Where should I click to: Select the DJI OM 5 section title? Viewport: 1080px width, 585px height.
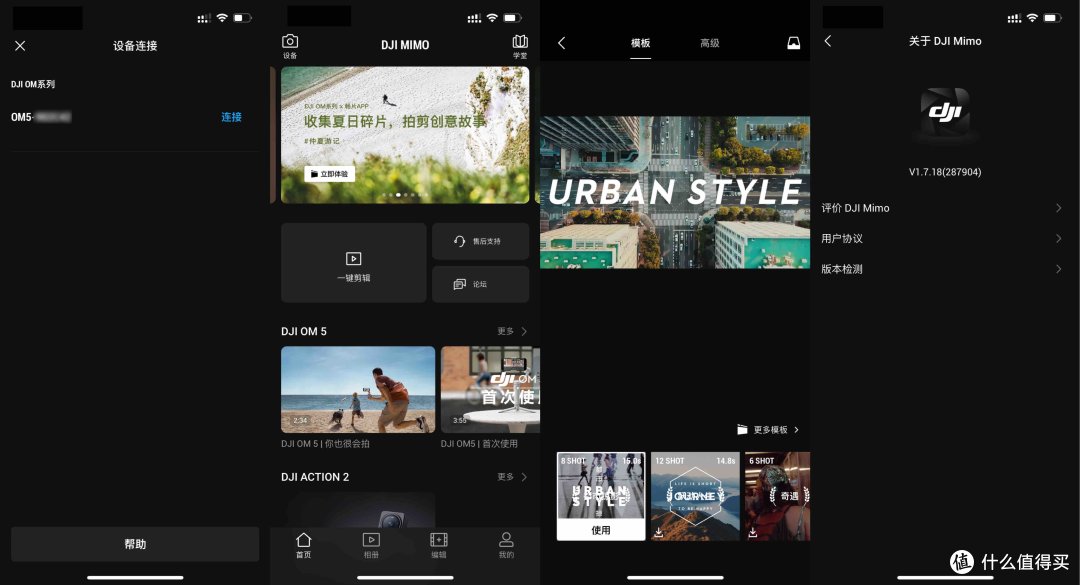[x=304, y=331]
